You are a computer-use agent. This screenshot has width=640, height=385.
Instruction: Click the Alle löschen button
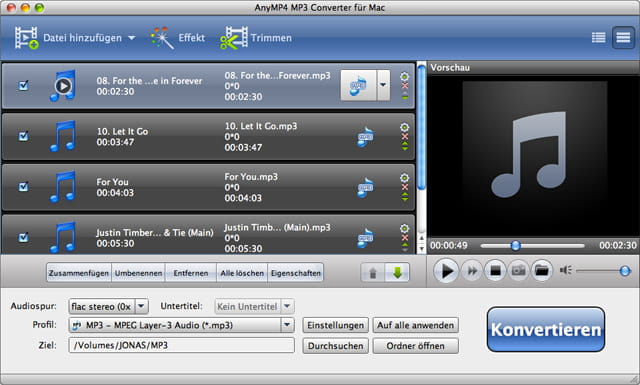tap(242, 273)
